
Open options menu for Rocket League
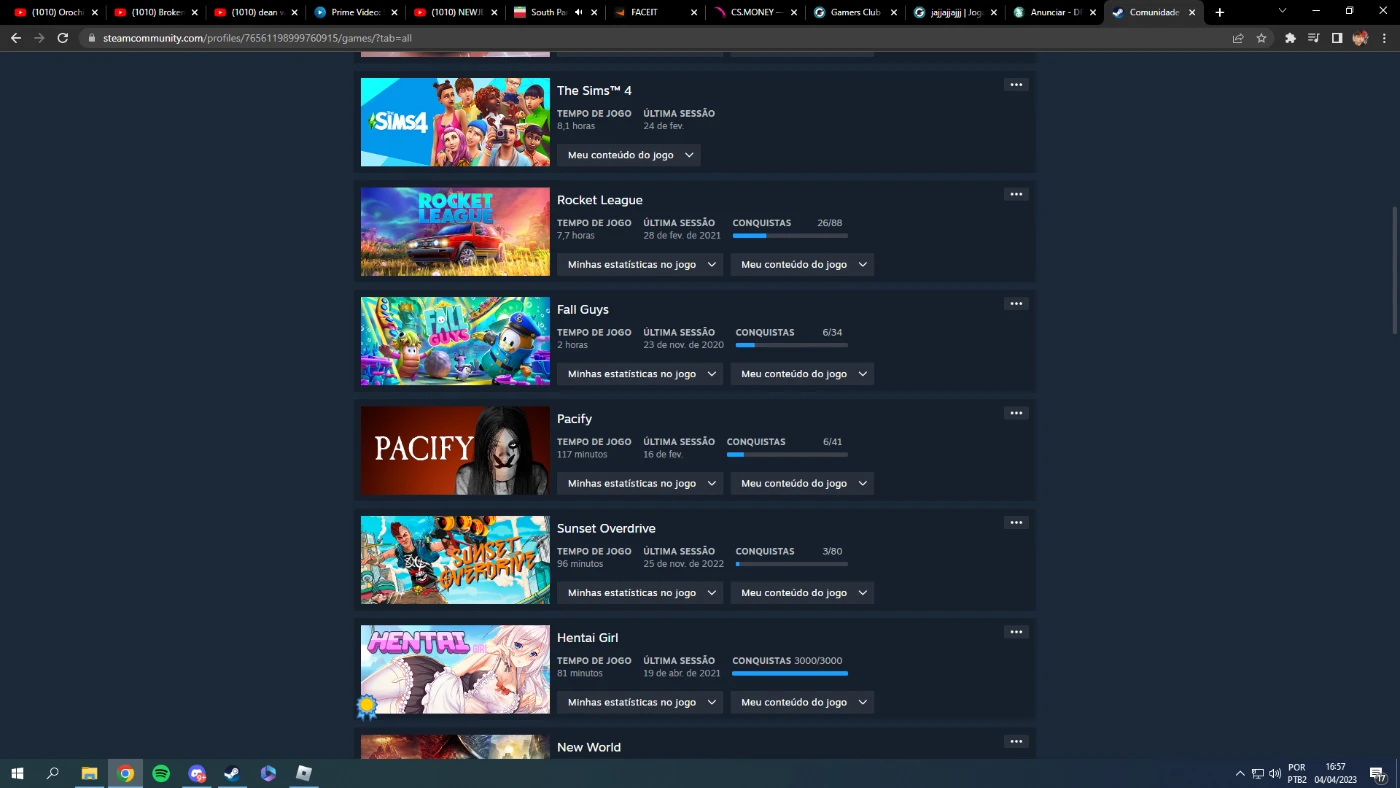coord(1016,194)
